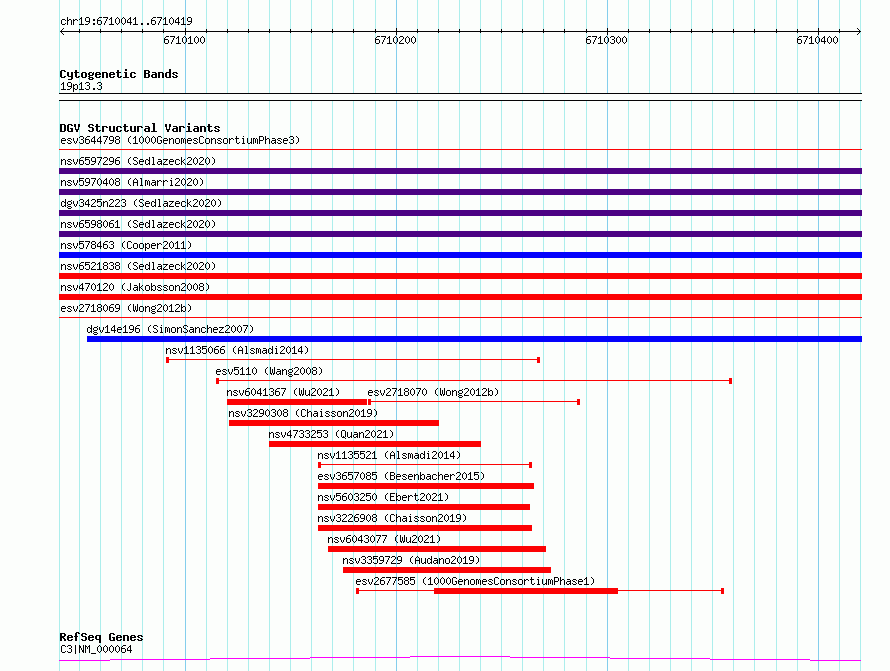Open the nsv5970408 Almarri2020 label
Screen dimensions: 890x671
point(132,182)
